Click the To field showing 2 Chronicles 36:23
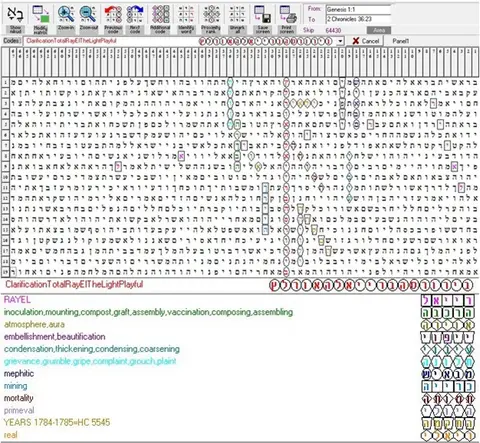The image size is (480, 443). (x=358, y=19)
